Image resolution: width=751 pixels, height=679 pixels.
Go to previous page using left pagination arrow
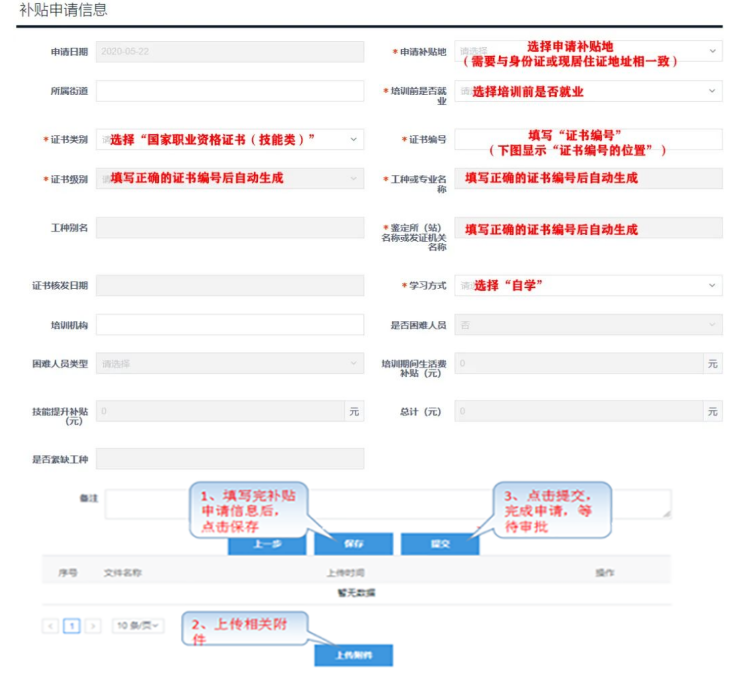50,626
